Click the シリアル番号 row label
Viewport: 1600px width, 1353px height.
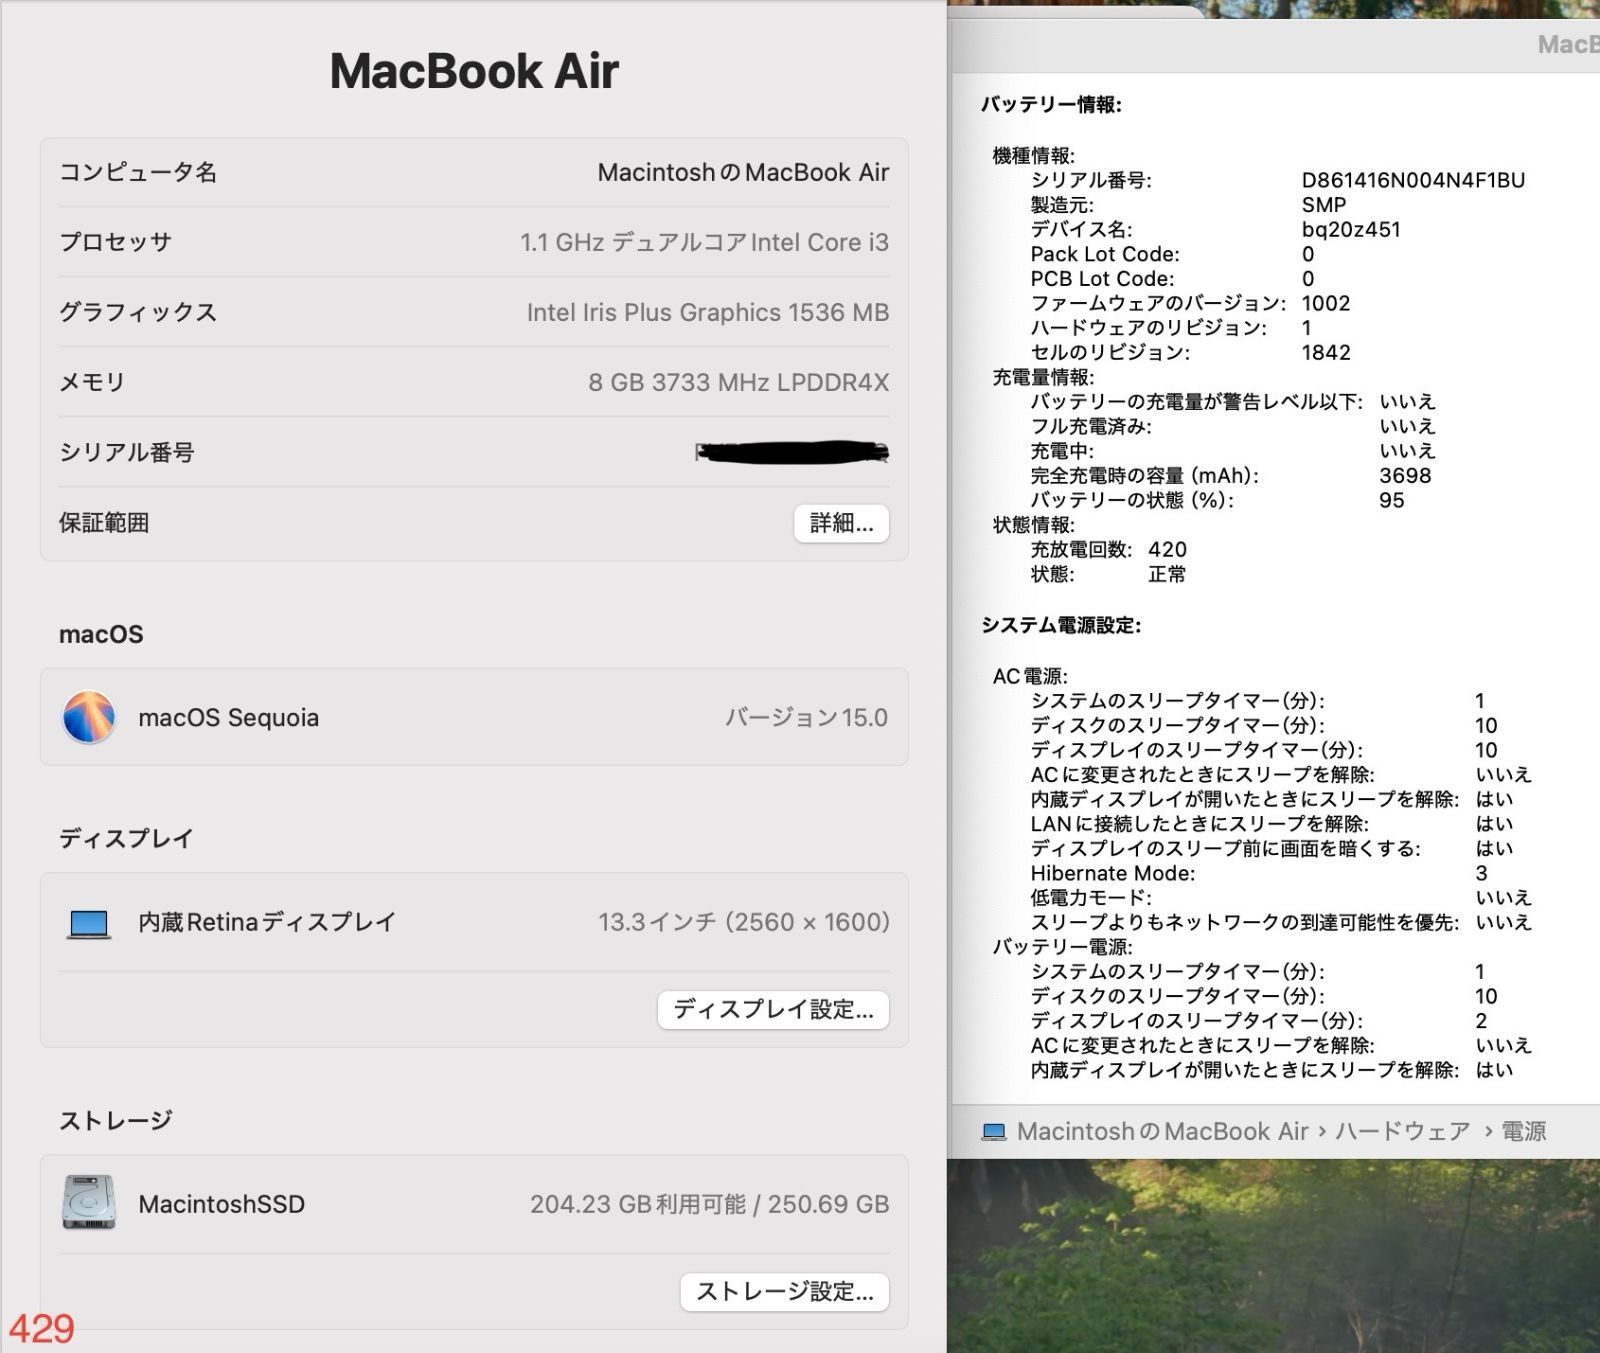click(127, 452)
